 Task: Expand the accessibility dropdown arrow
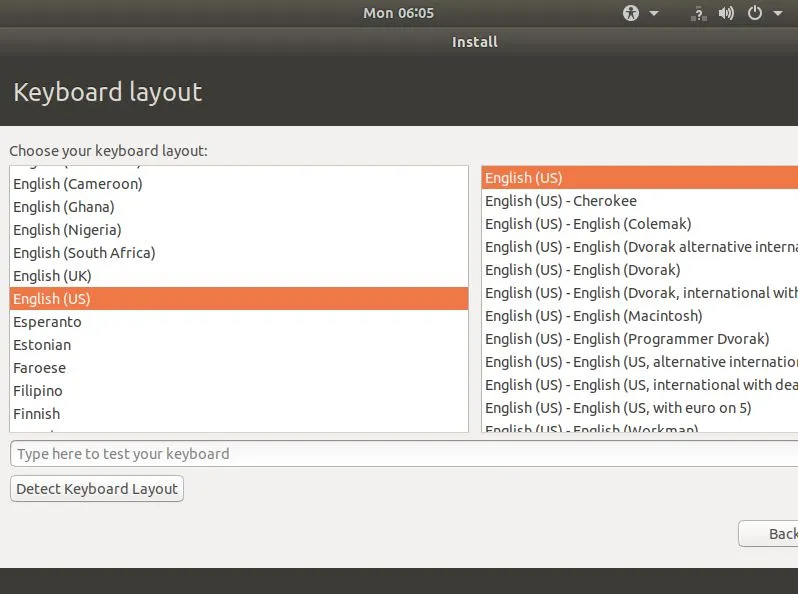654,13
